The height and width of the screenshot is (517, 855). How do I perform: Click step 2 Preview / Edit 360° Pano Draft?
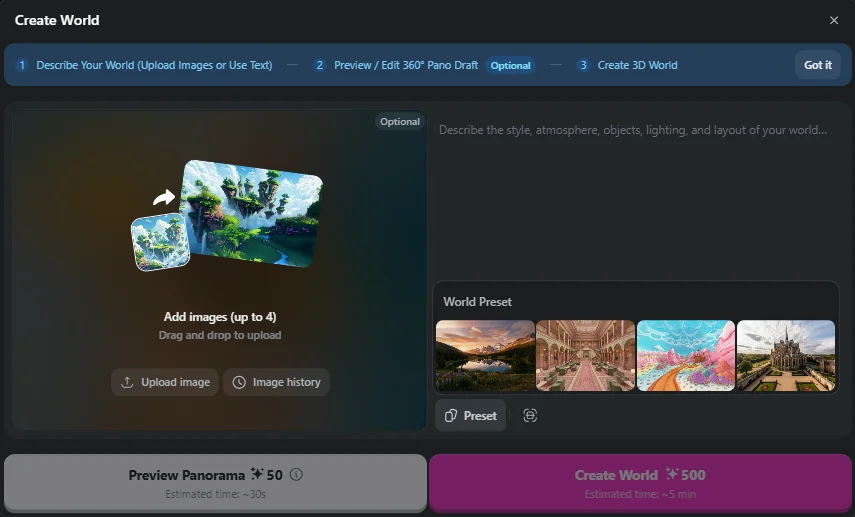[x=396, y=65]
